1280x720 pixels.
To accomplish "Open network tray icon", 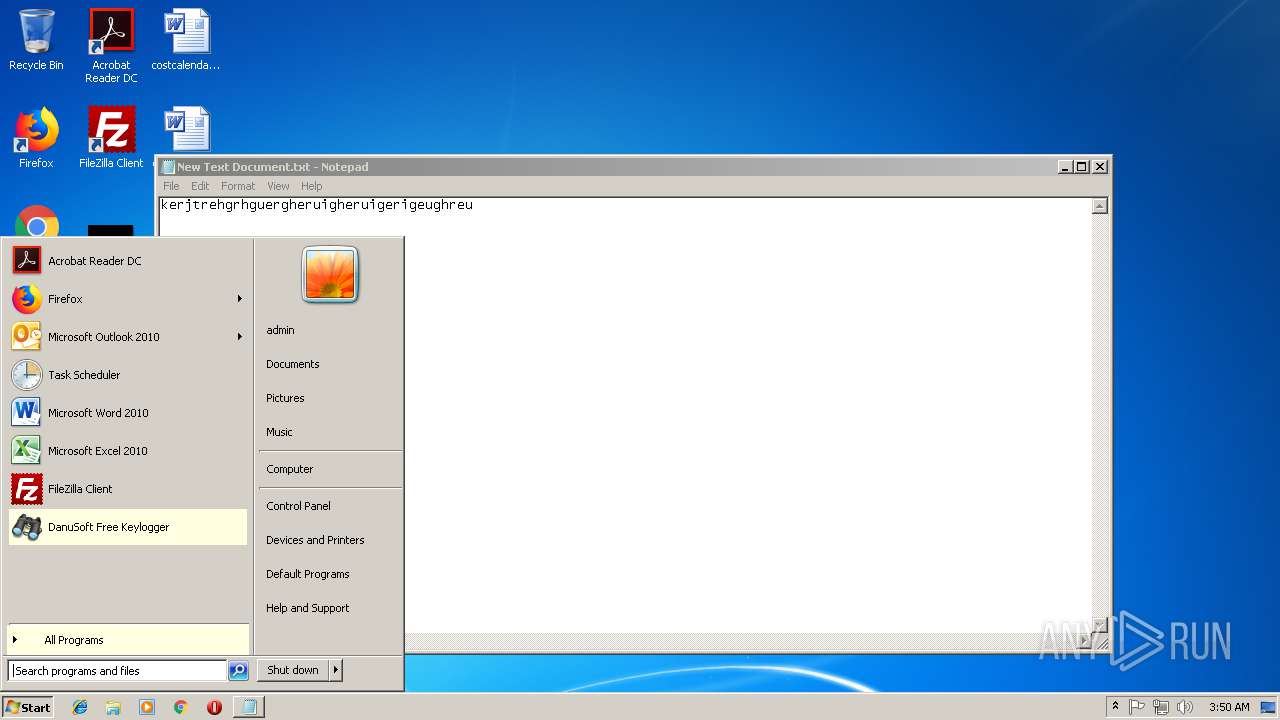I will pos(1161,707).
